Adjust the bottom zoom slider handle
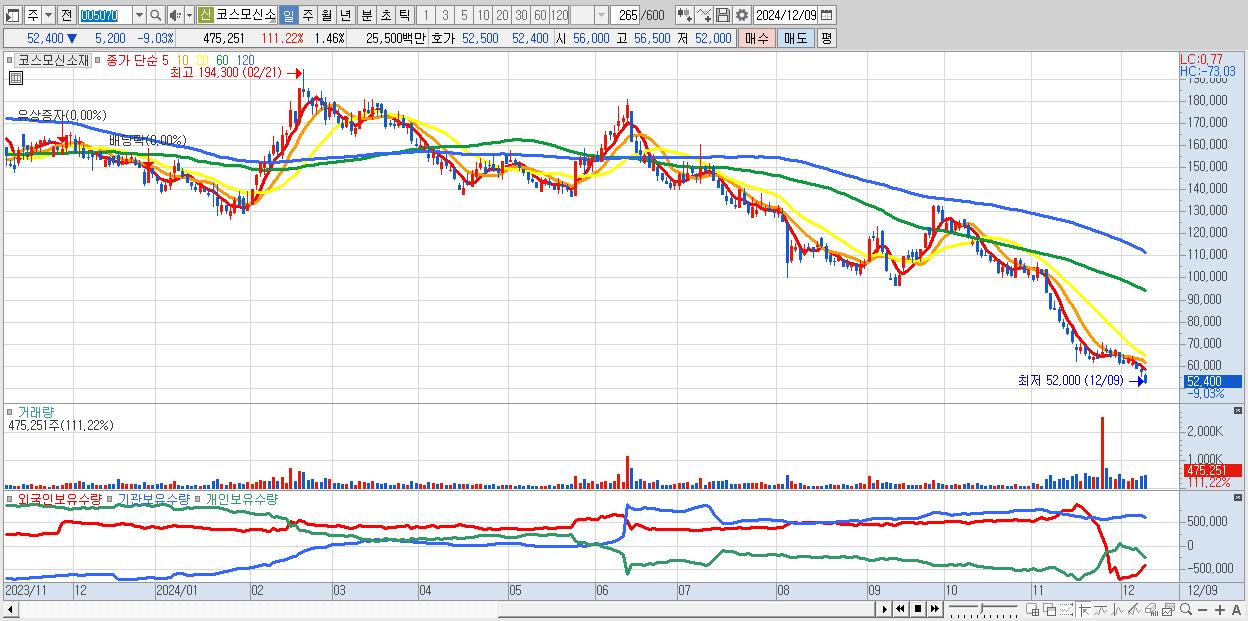Viewport: 1248px width, 621px height. pyautogui.click(x=981, y=609)
